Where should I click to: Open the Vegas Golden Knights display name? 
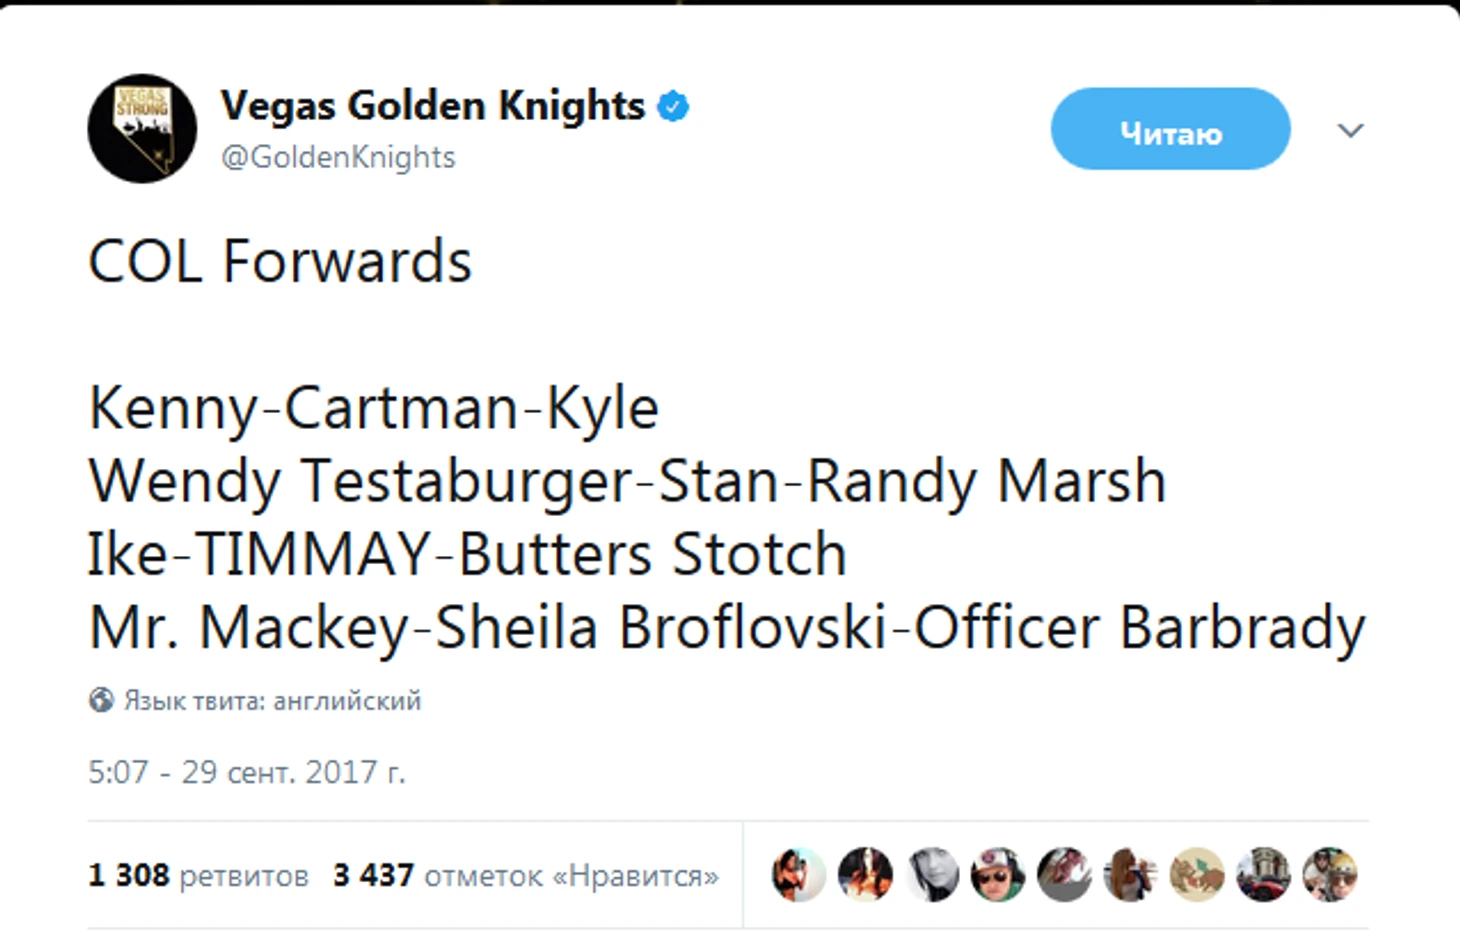[433, 106]
